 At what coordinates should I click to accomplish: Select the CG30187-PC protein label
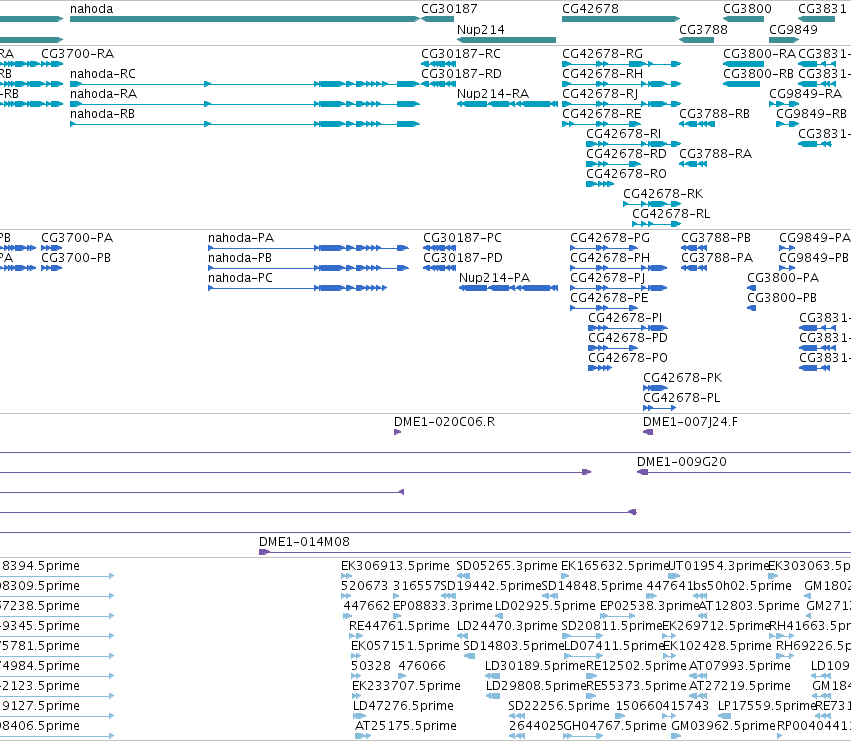click(x=462, y=238)
